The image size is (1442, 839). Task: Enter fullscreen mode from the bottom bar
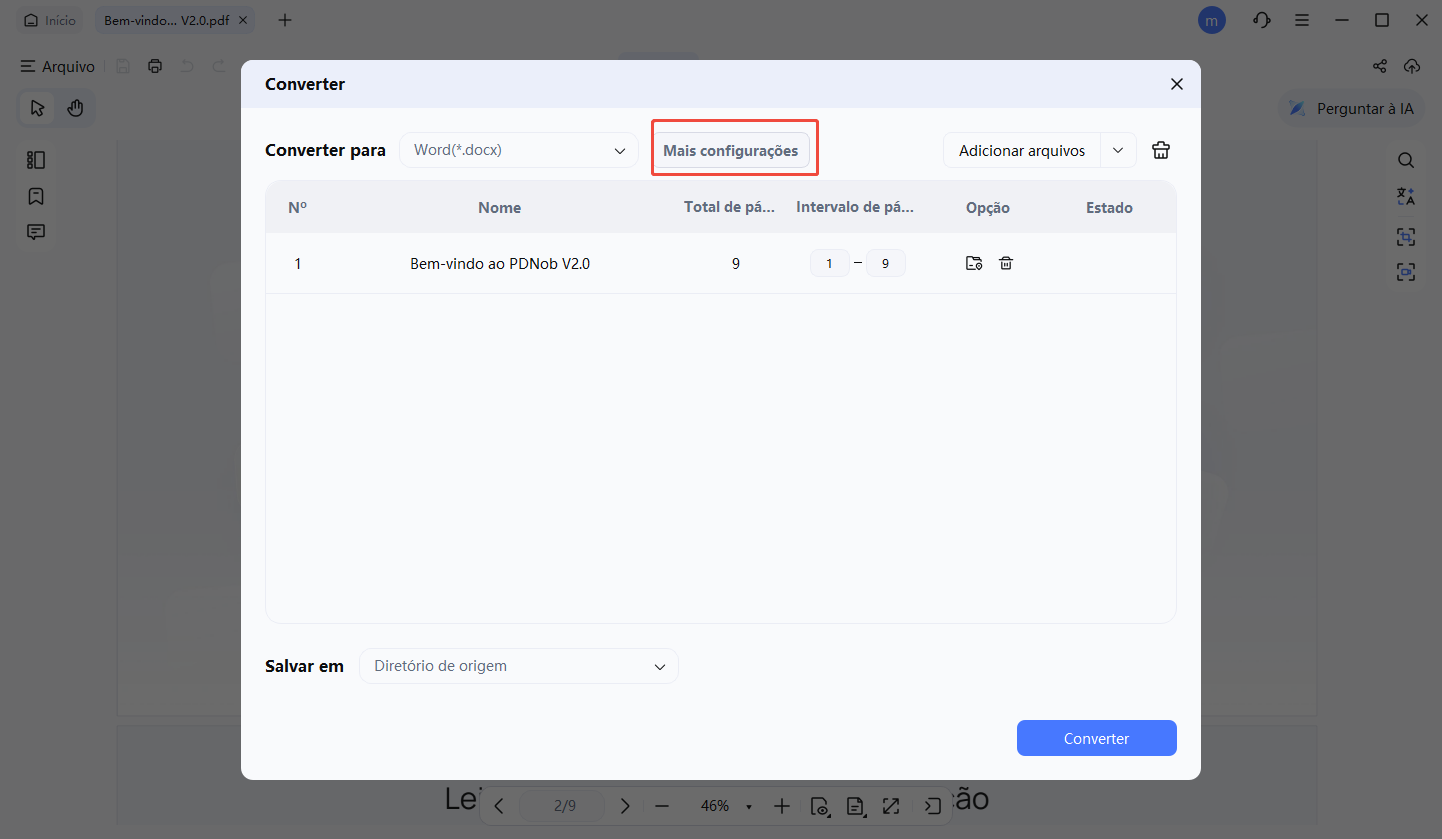pos(891,805)
